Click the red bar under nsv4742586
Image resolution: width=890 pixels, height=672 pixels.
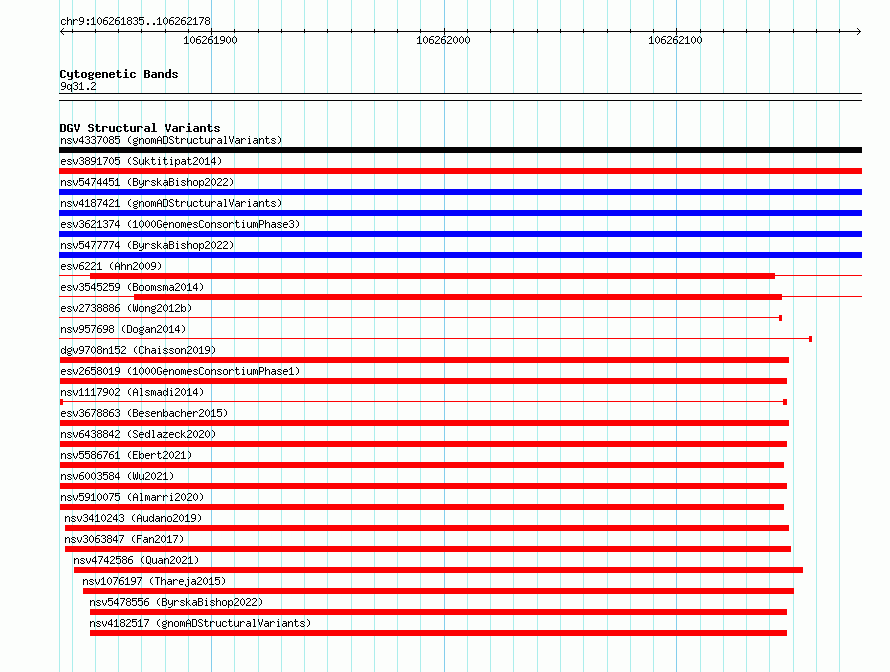click(x=438, y=570)
